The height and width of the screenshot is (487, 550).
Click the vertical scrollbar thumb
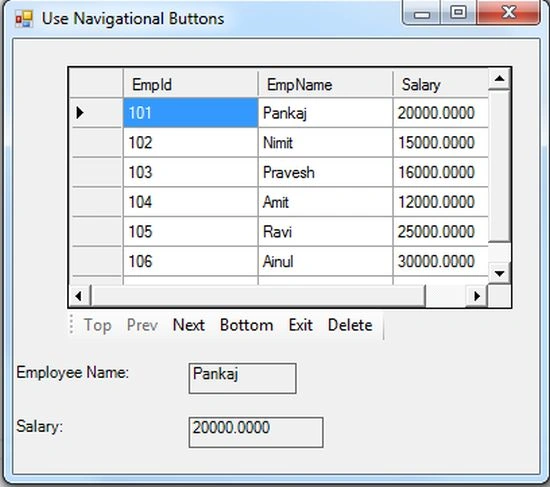coord(499,166)
